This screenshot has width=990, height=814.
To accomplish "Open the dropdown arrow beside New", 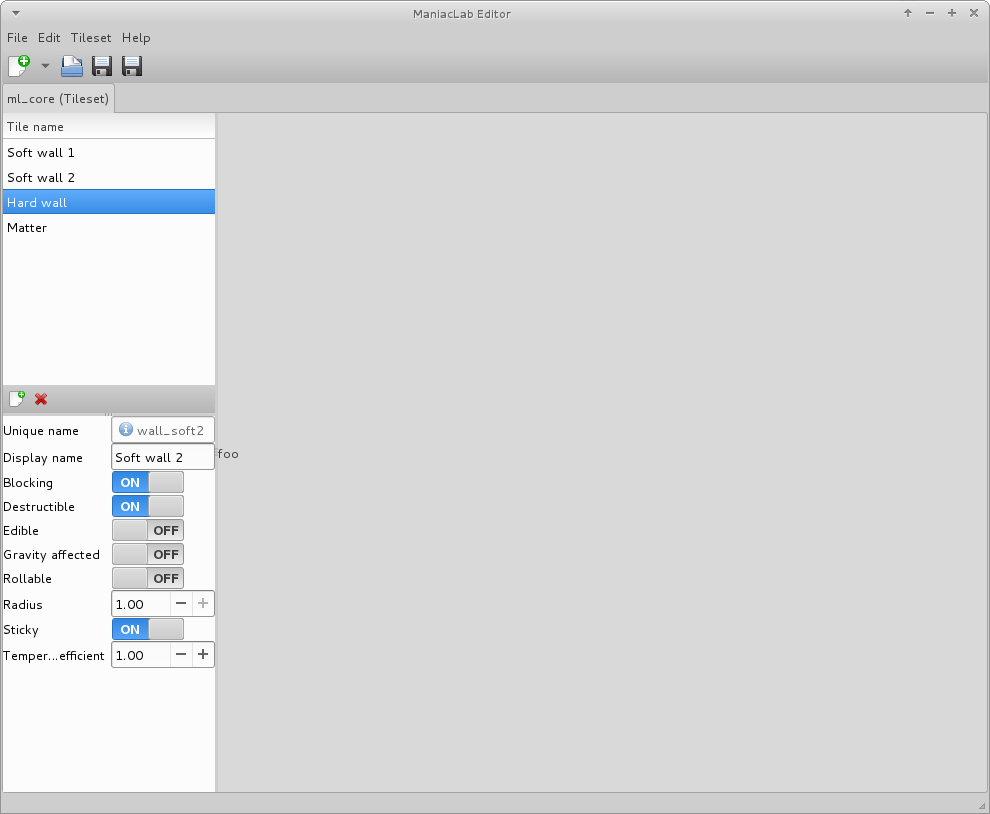I will pyautogui.click(x=45, y=66).
